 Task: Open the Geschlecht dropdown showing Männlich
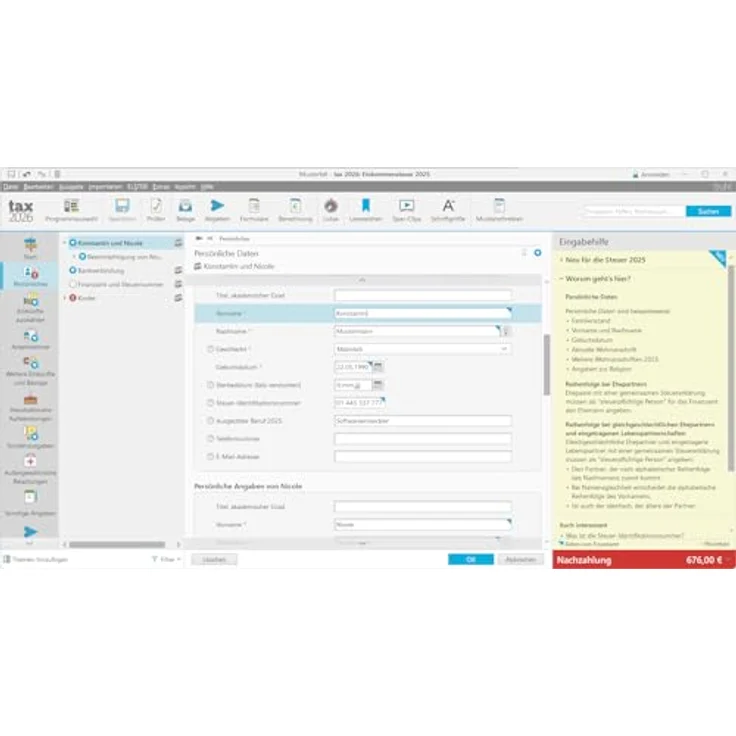pyautogui.click(x=422, y=349)
